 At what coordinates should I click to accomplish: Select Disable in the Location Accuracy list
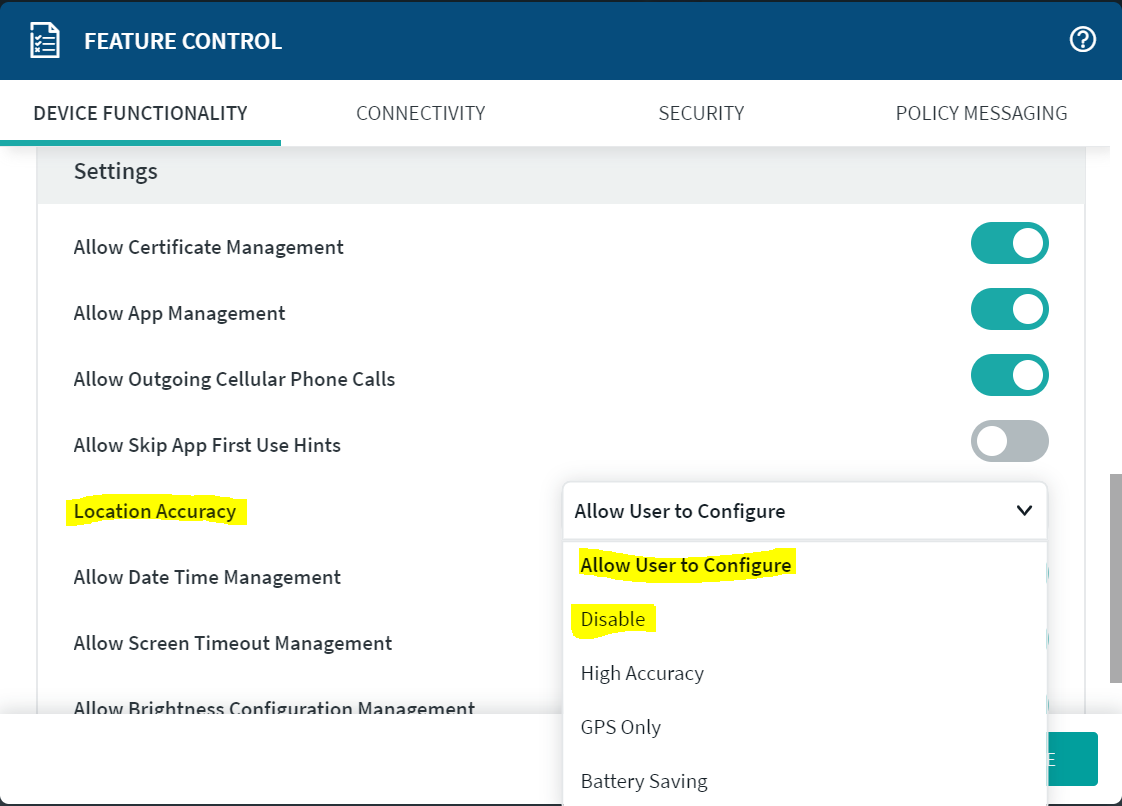click(613, 619)
